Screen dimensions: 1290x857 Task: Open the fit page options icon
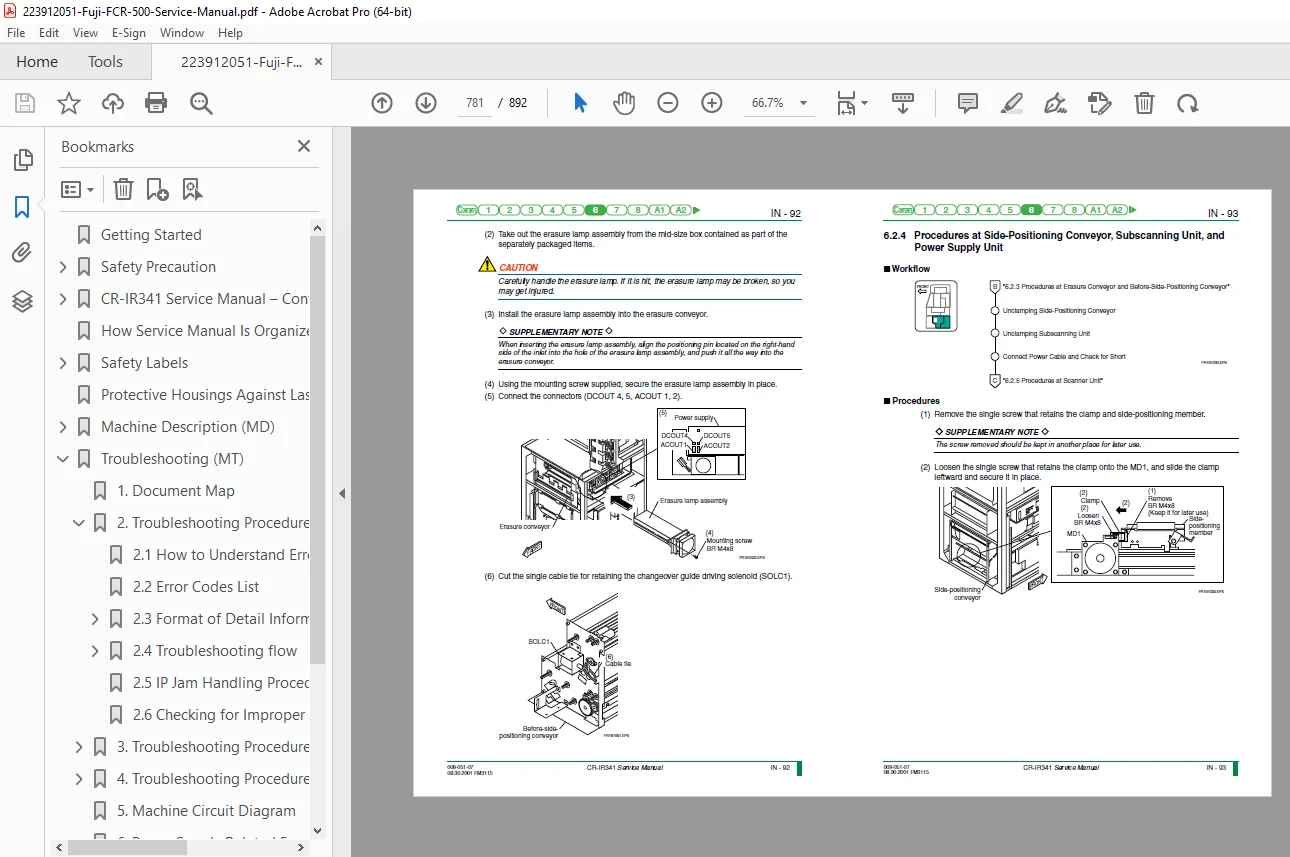[x=851, y=103]
